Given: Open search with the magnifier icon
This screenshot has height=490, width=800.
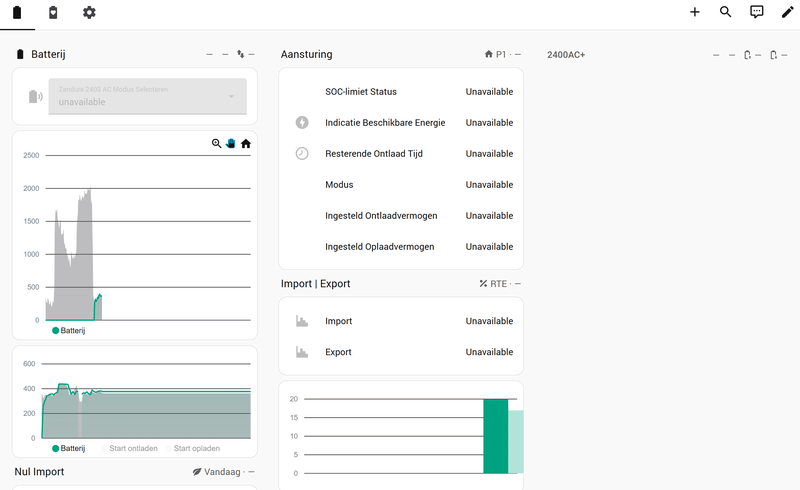Looking at the screenshot, I should (726, 13).
